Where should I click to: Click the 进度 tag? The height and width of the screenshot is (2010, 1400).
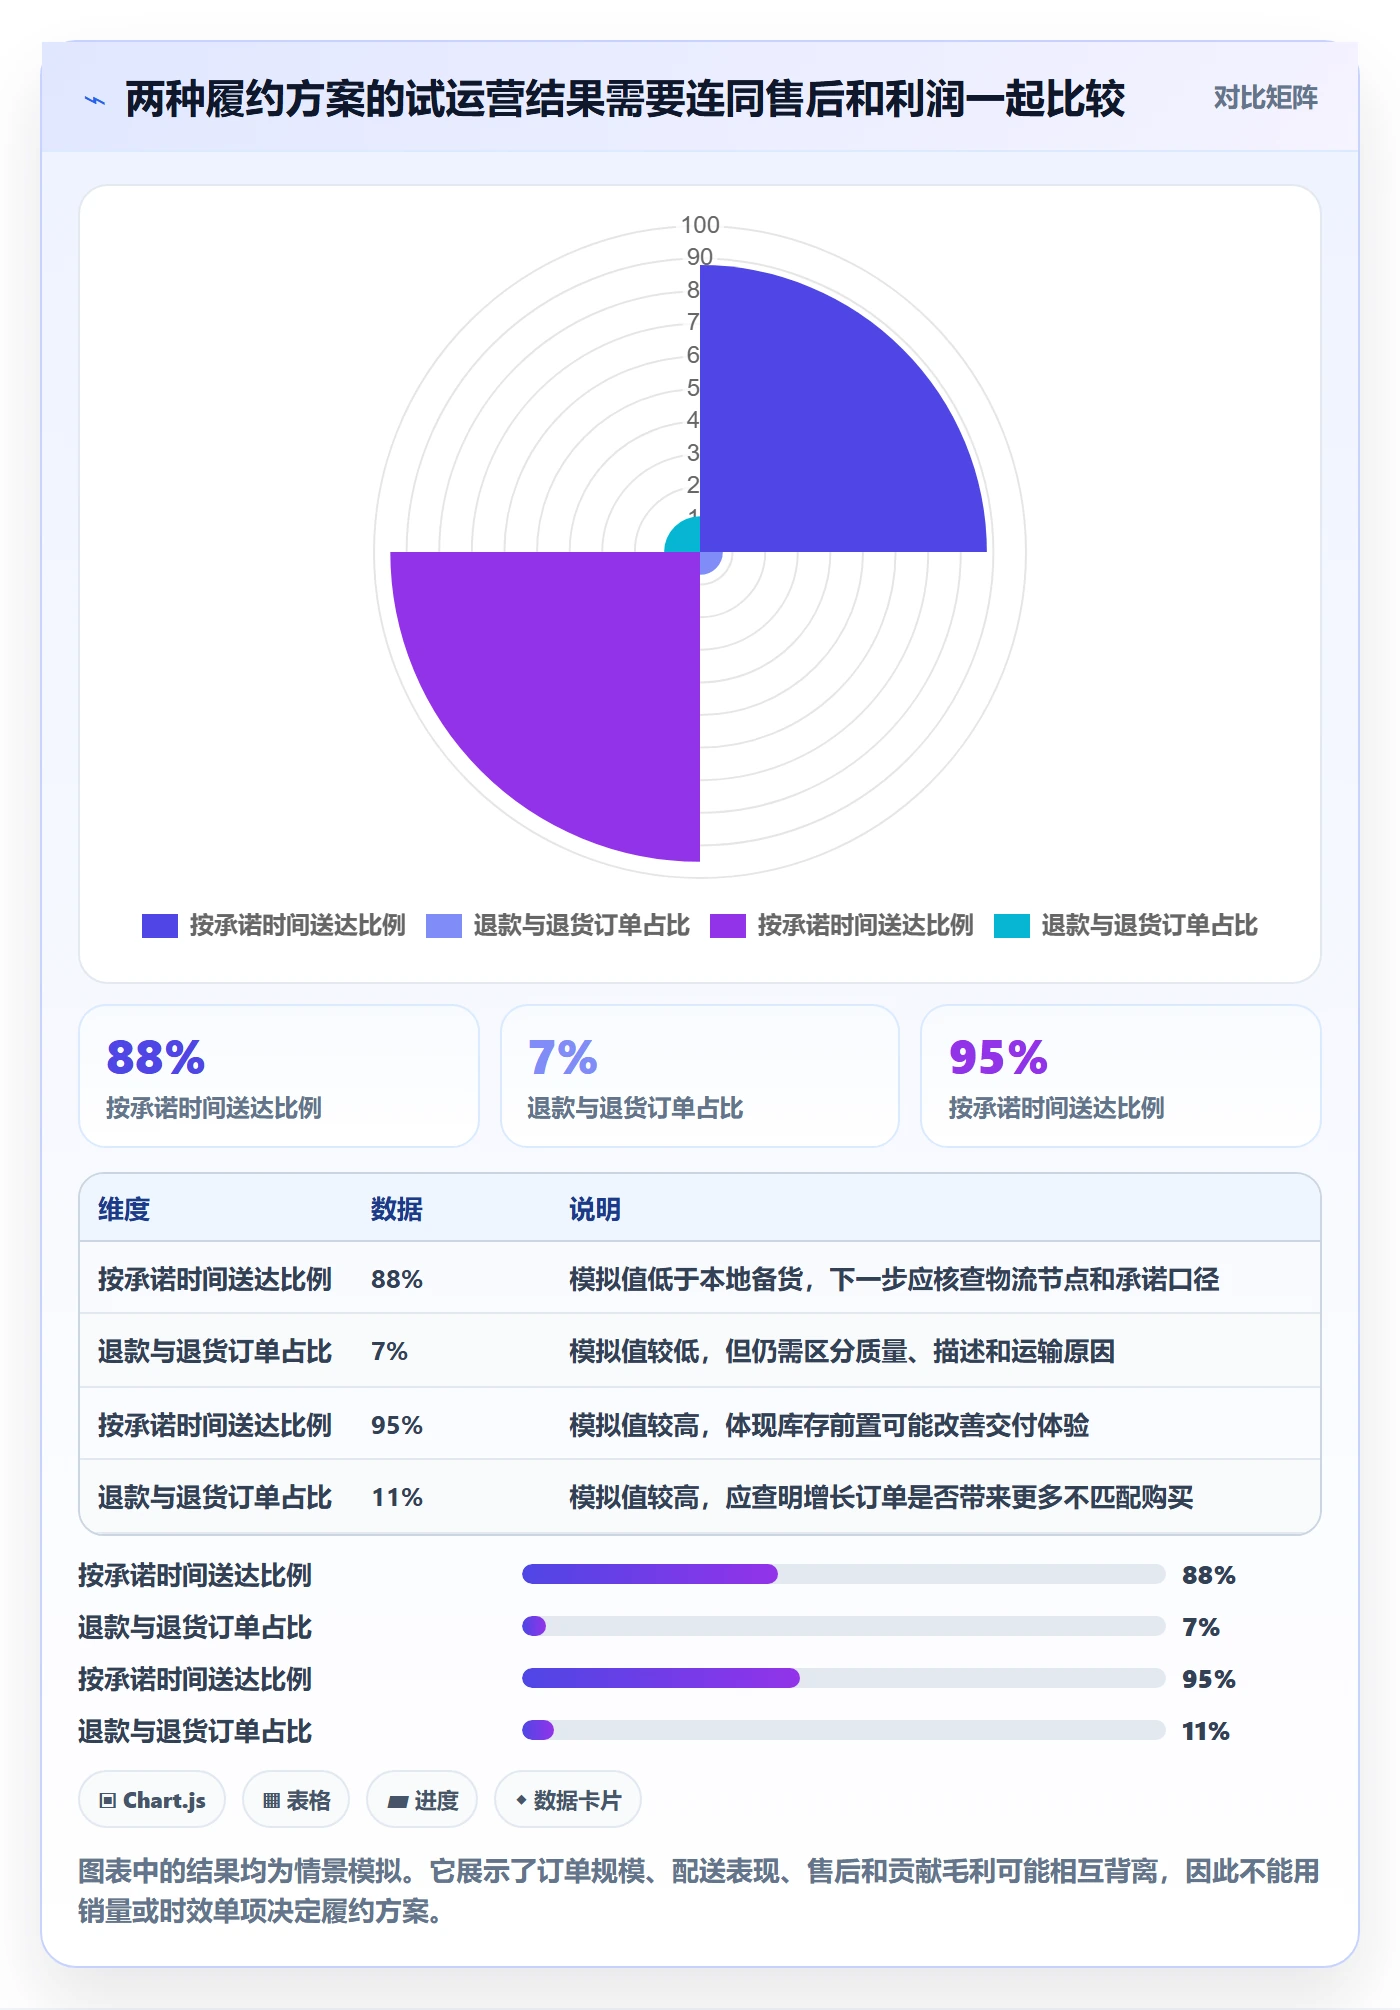click(422, 1800)
